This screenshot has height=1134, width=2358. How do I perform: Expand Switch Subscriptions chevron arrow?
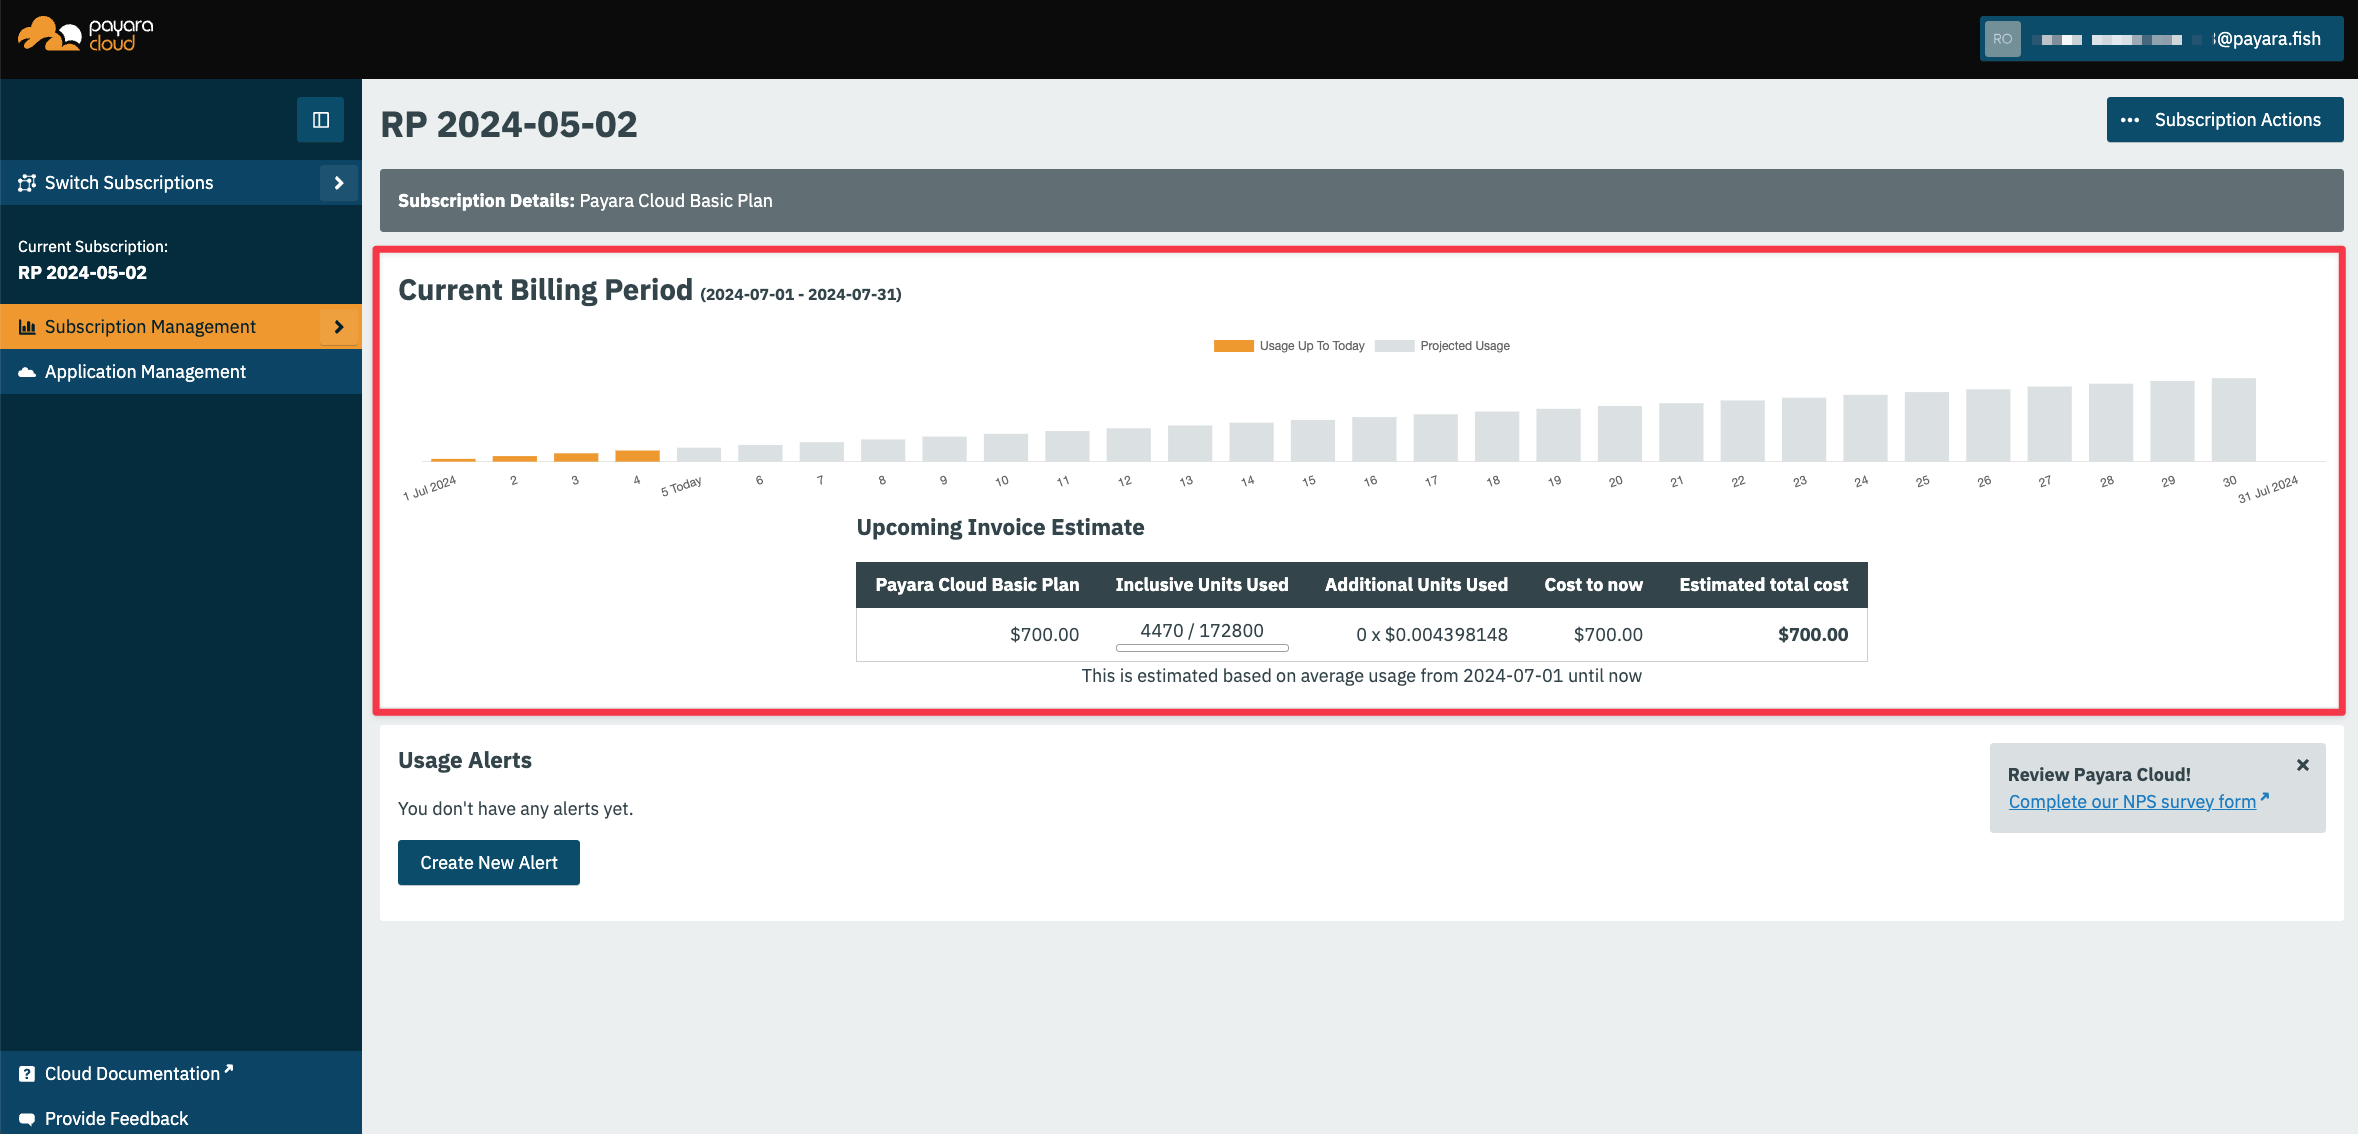[339, 183]
